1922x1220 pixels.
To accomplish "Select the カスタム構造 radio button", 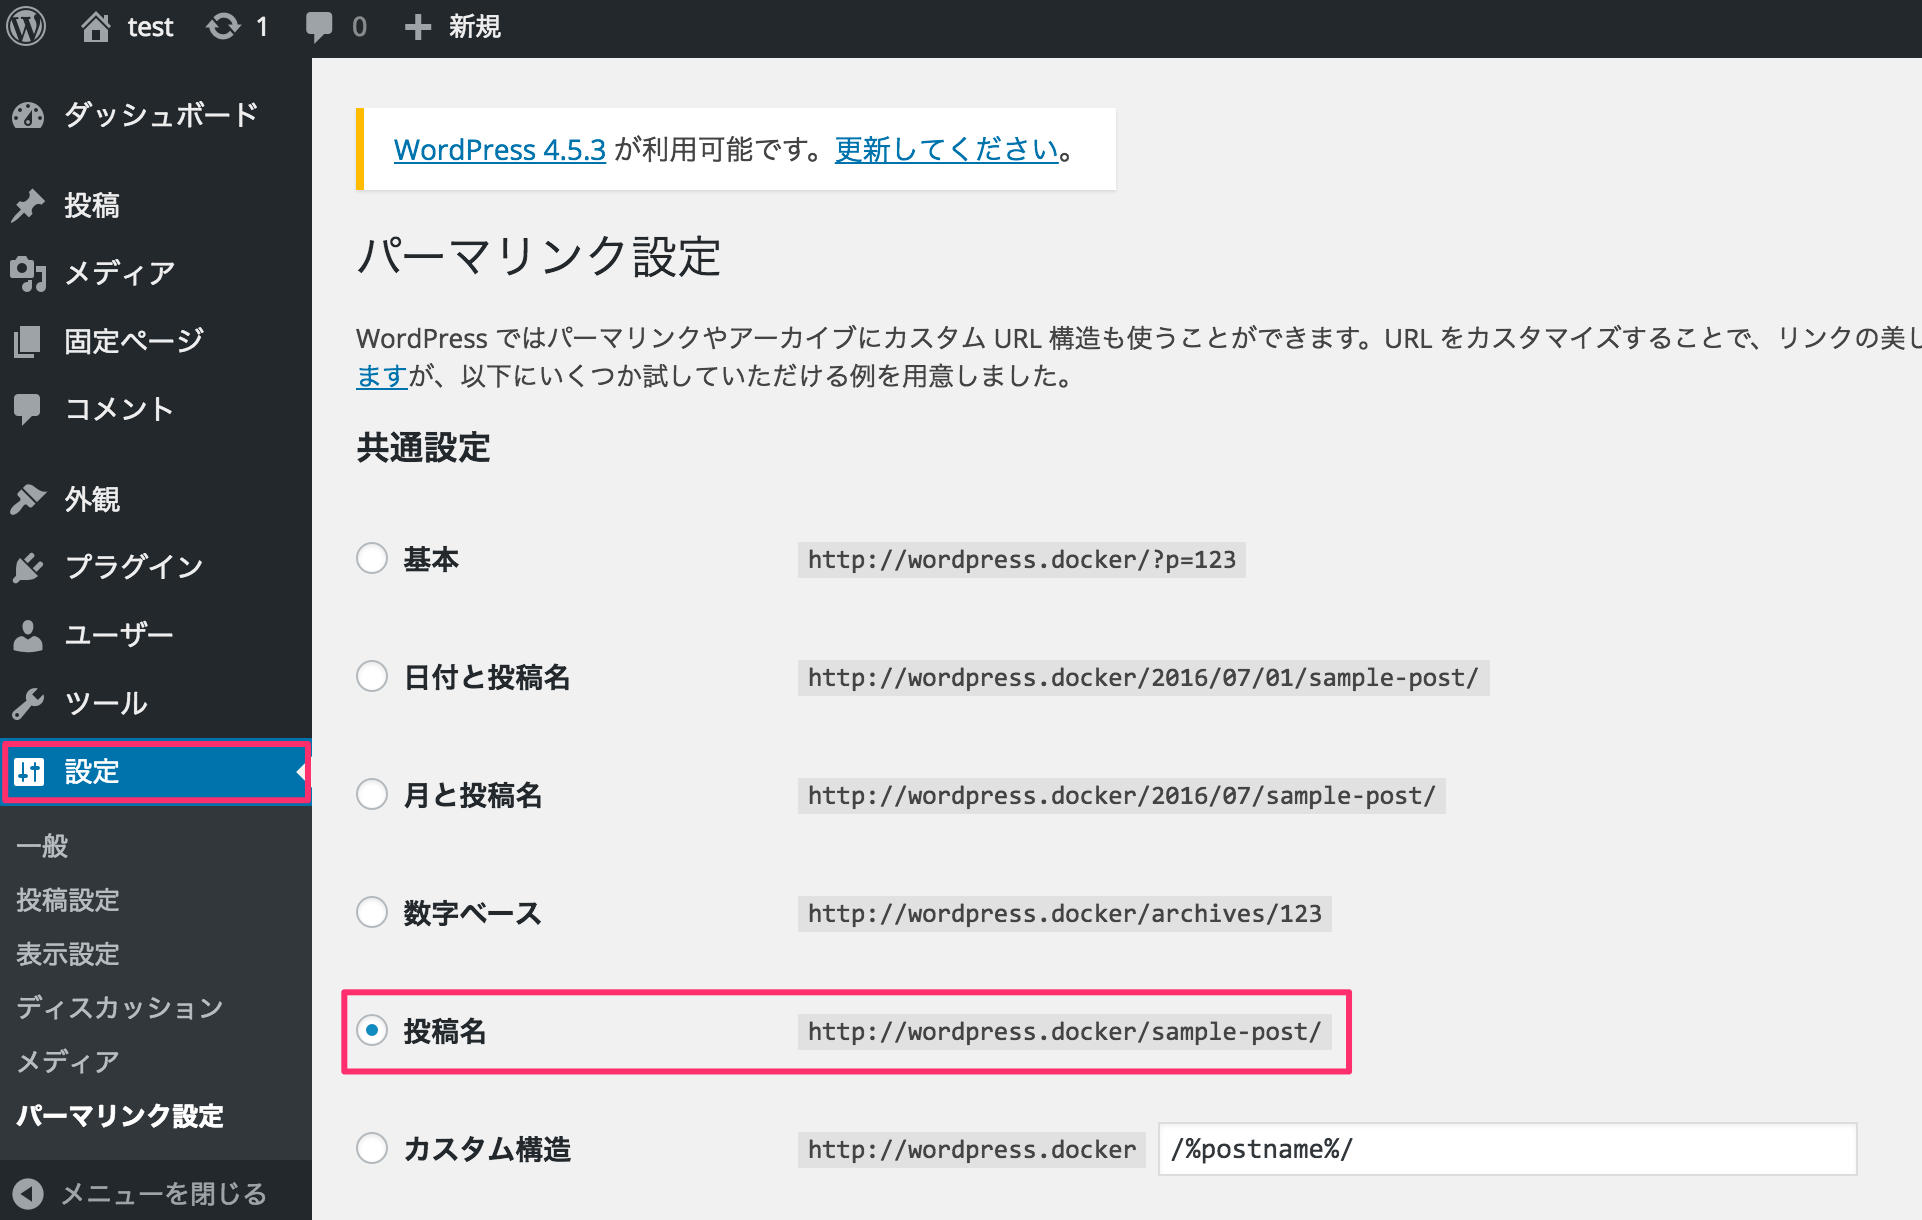I will (372, 1148).
